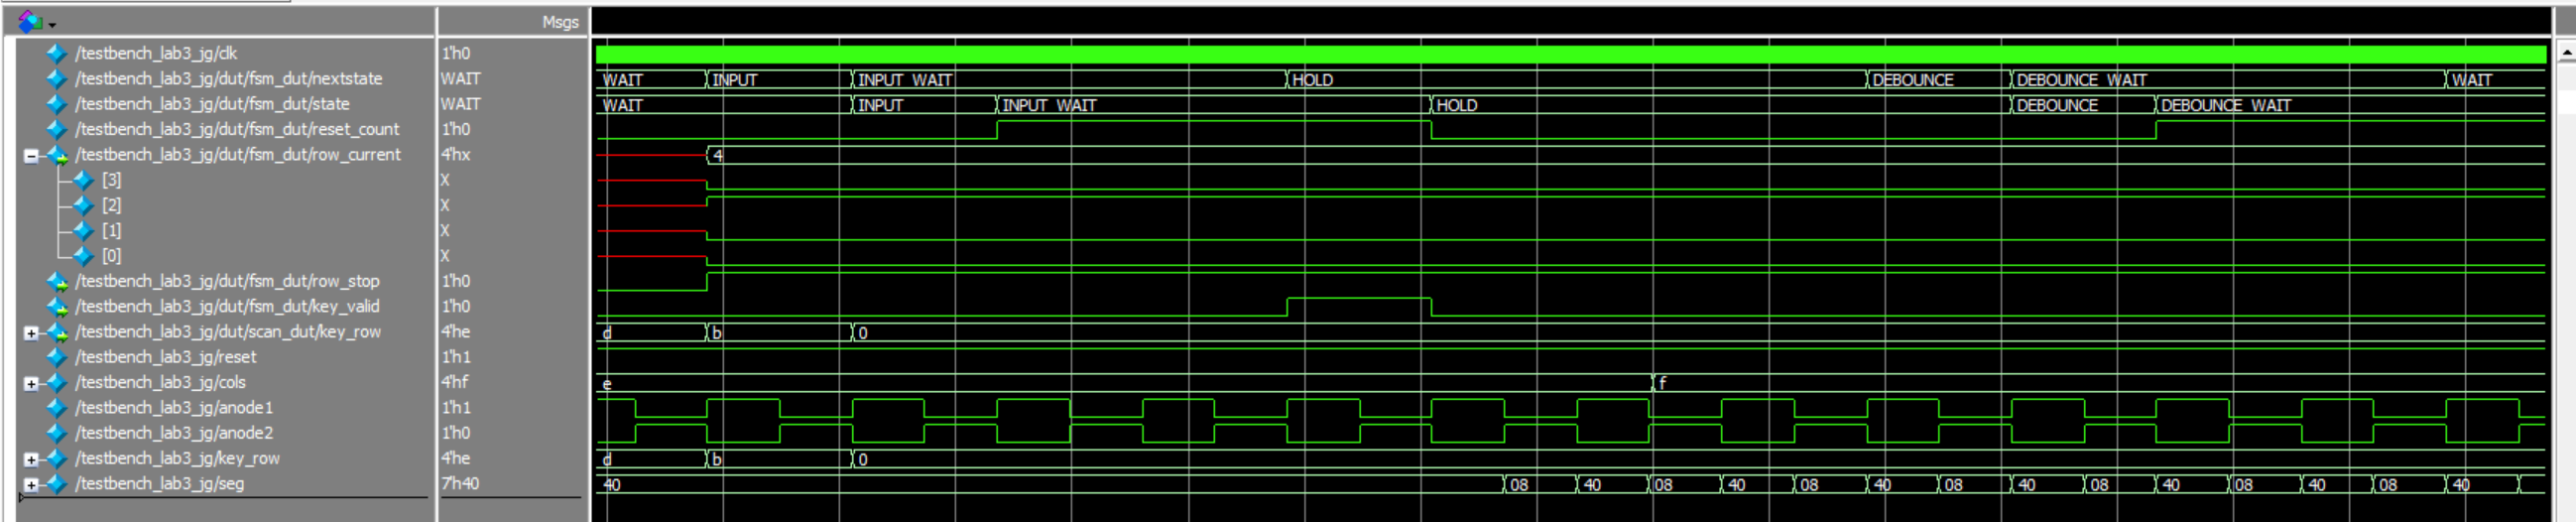Click the HOLD value on state waveform
The height and width of the screenshot is (522, 2576).
[x=1456, y=105]
